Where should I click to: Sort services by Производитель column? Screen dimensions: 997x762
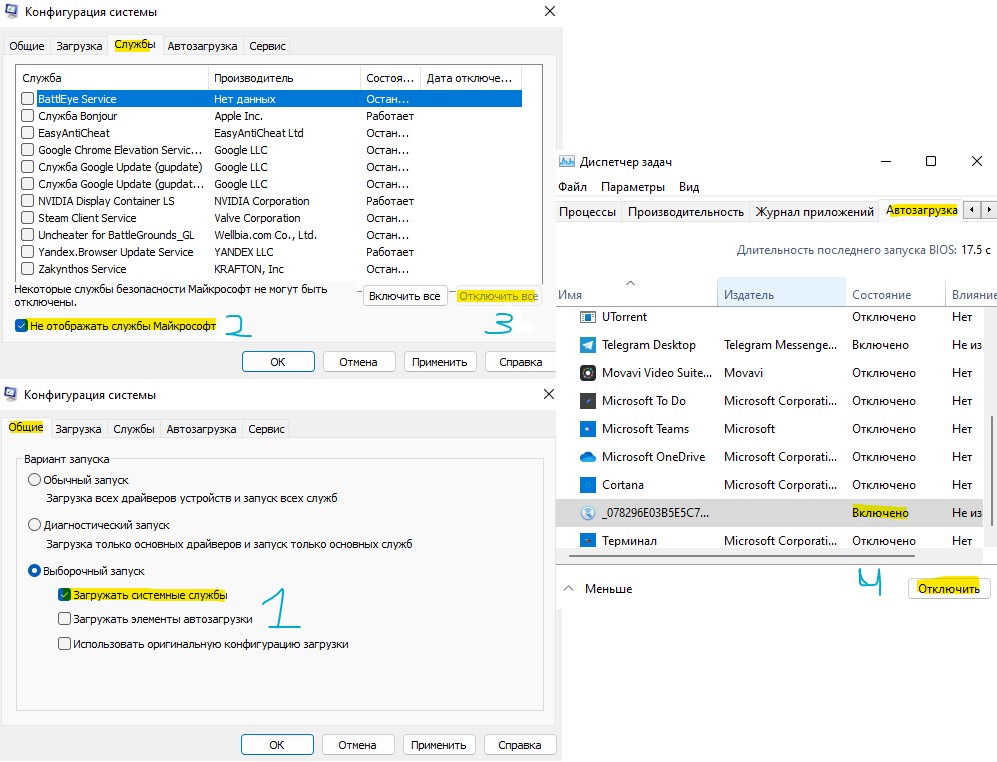coord(284,78)
